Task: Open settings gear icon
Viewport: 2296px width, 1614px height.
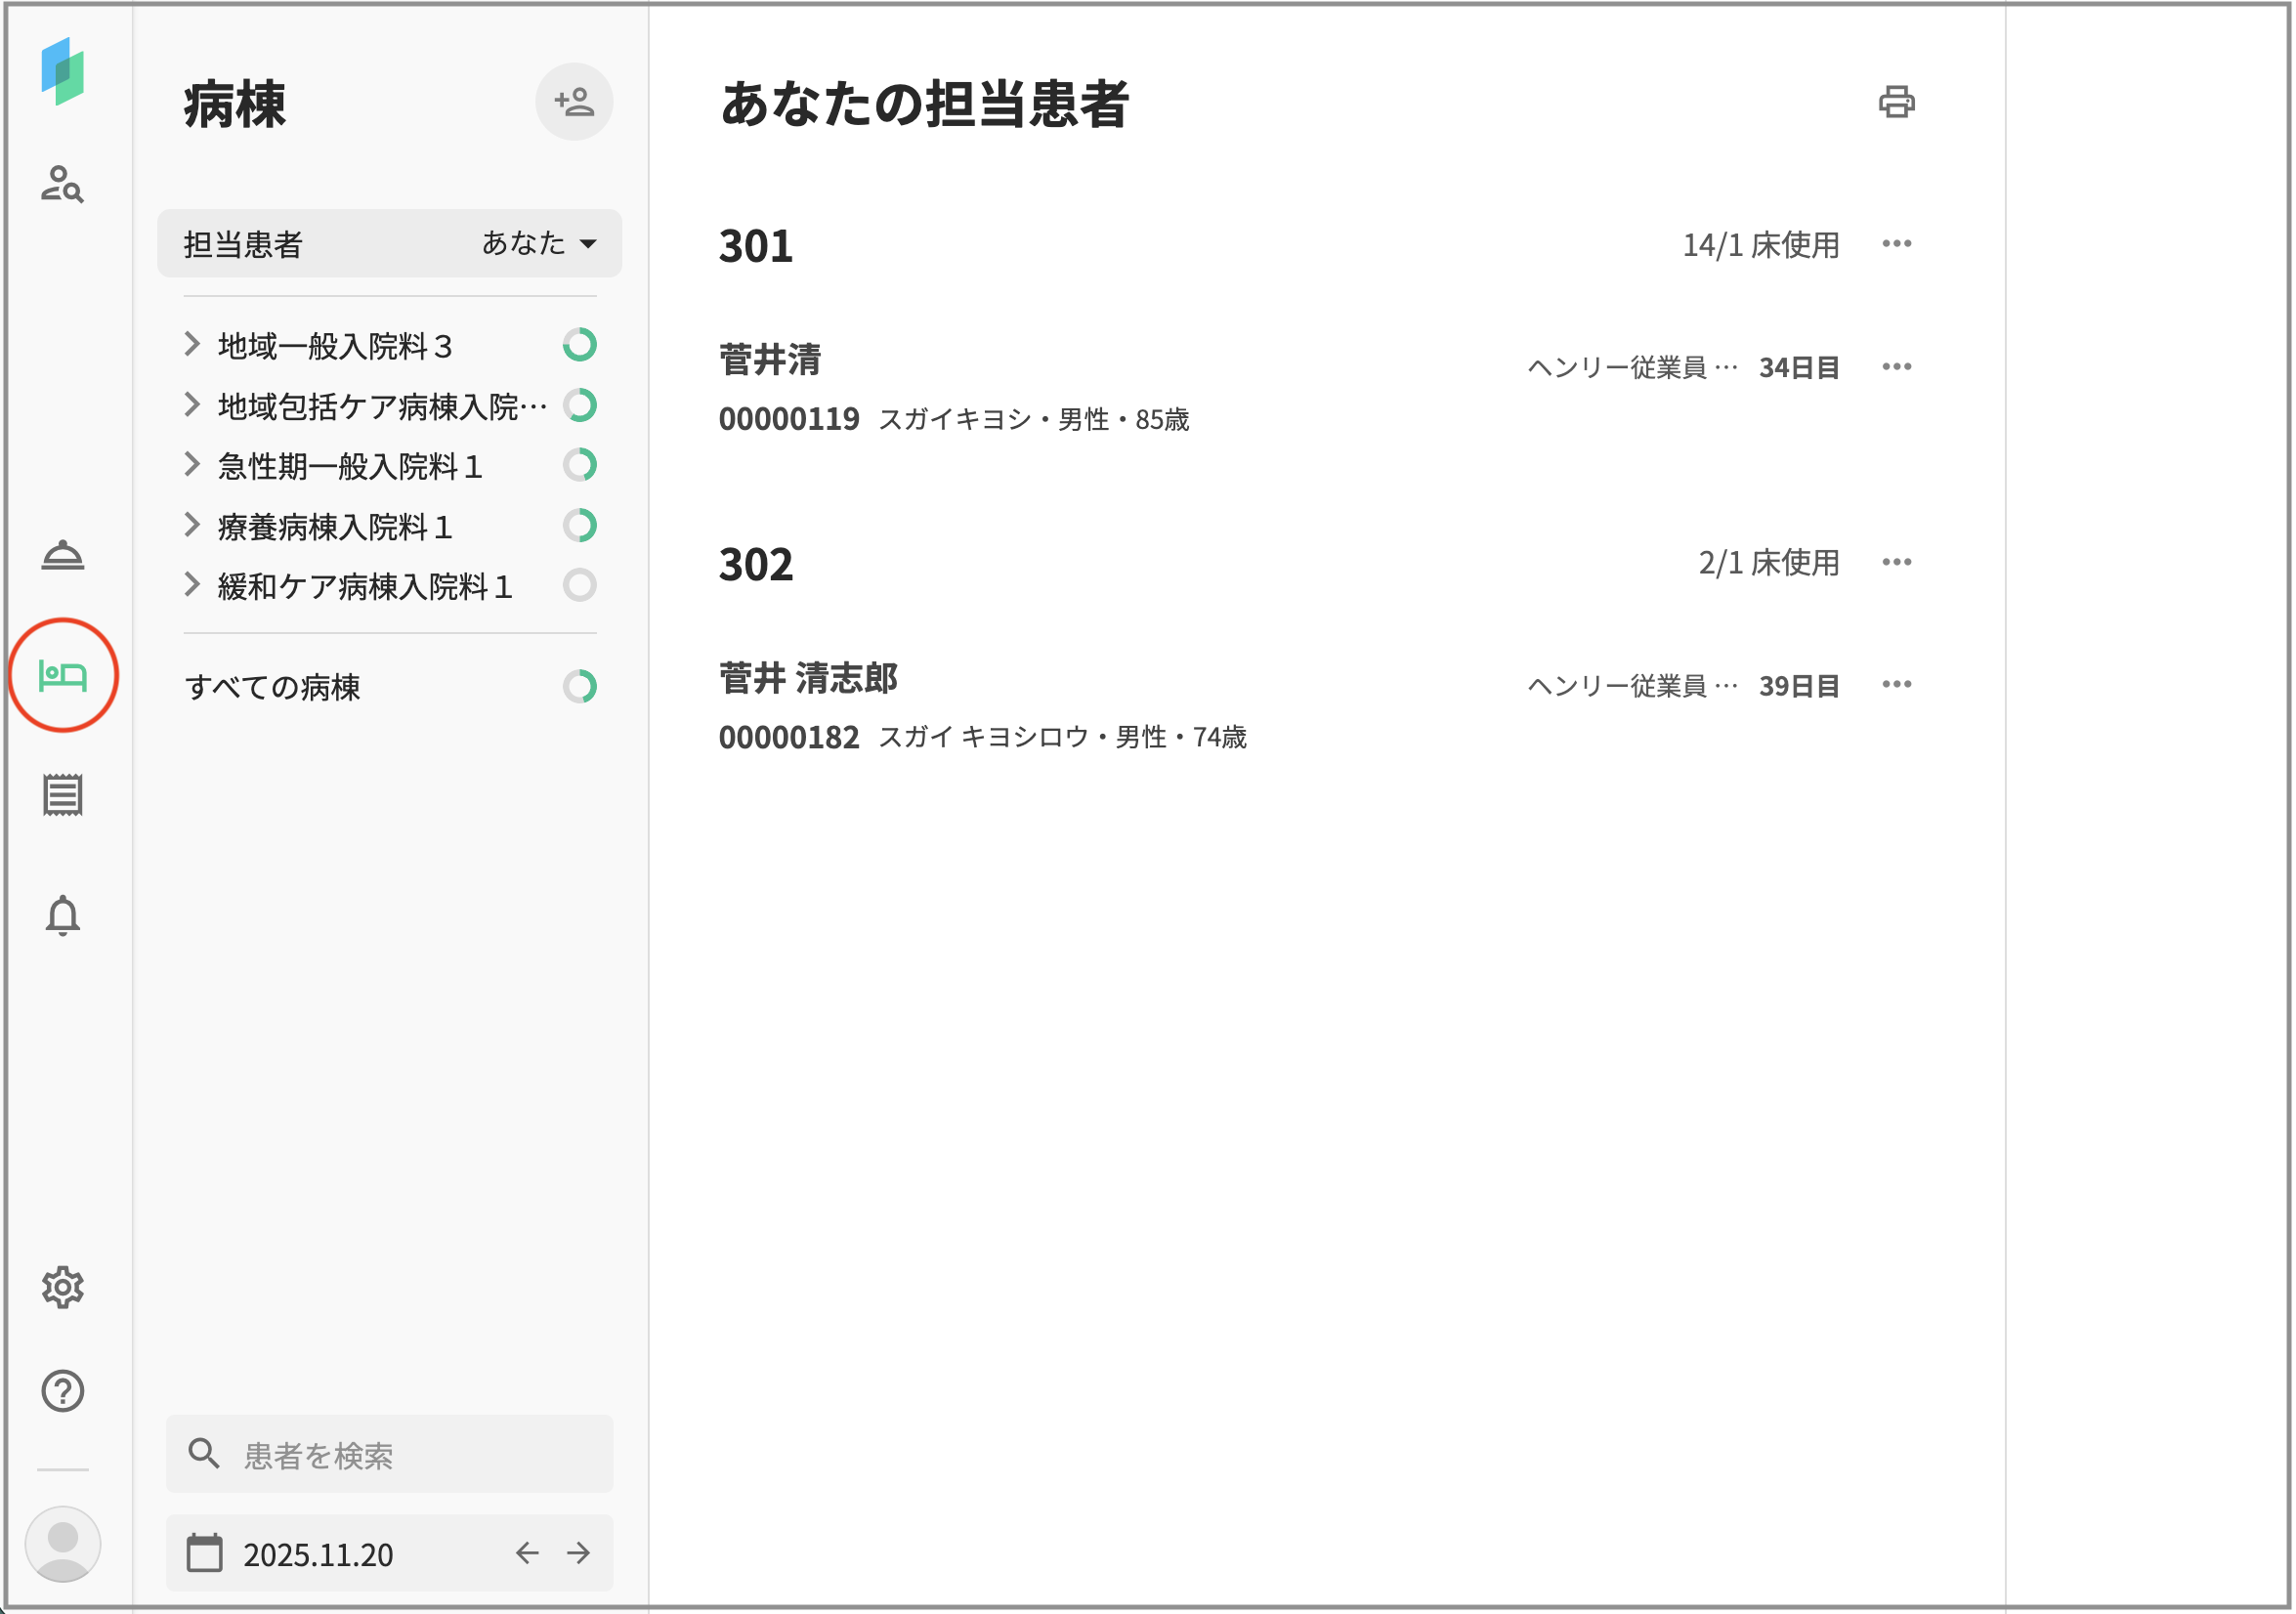Action: pos(62,1288)
